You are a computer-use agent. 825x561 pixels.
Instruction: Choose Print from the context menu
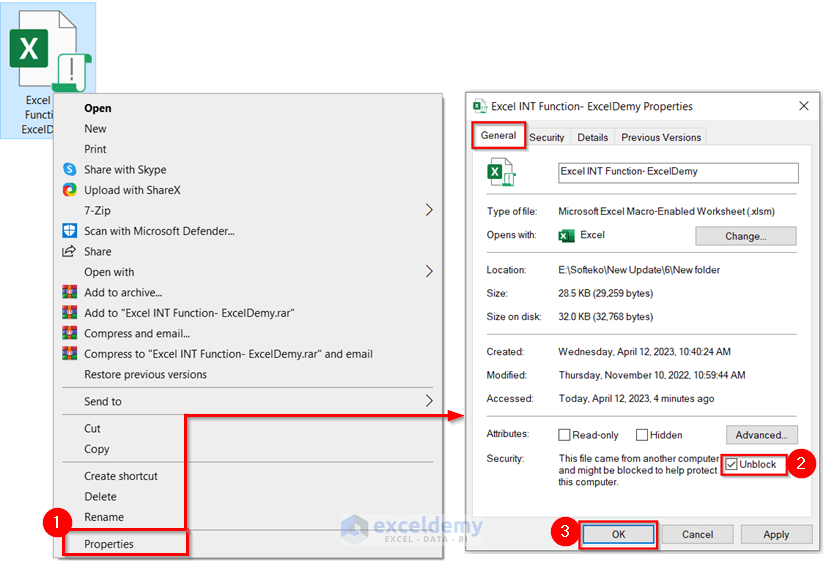point(95,149)
